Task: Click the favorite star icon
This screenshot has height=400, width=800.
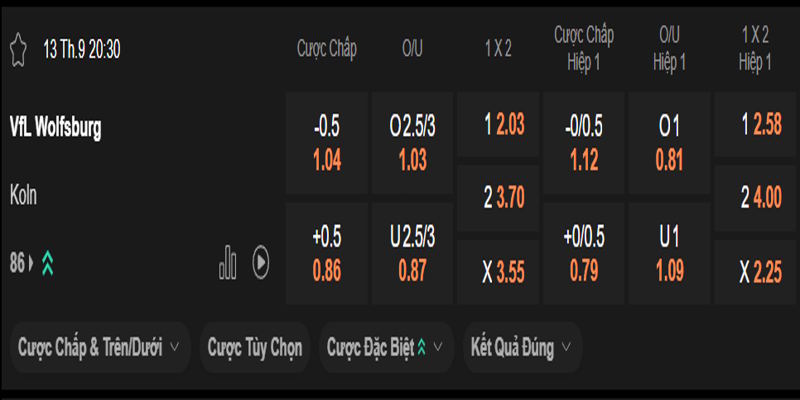Action: [x=17, y=50]
